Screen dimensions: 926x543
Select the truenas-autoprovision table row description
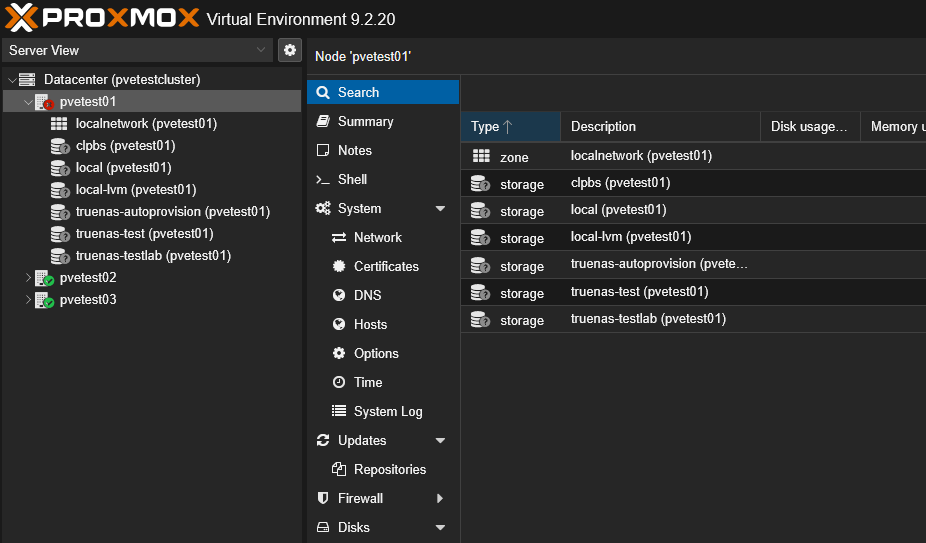coord(659,264)
